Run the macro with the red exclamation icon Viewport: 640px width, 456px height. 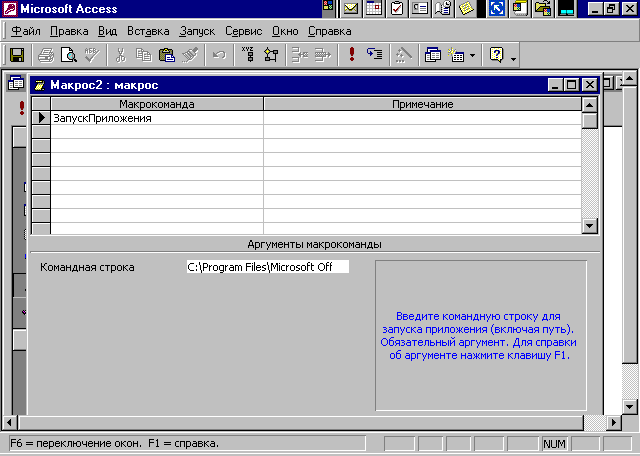[352, 54]
